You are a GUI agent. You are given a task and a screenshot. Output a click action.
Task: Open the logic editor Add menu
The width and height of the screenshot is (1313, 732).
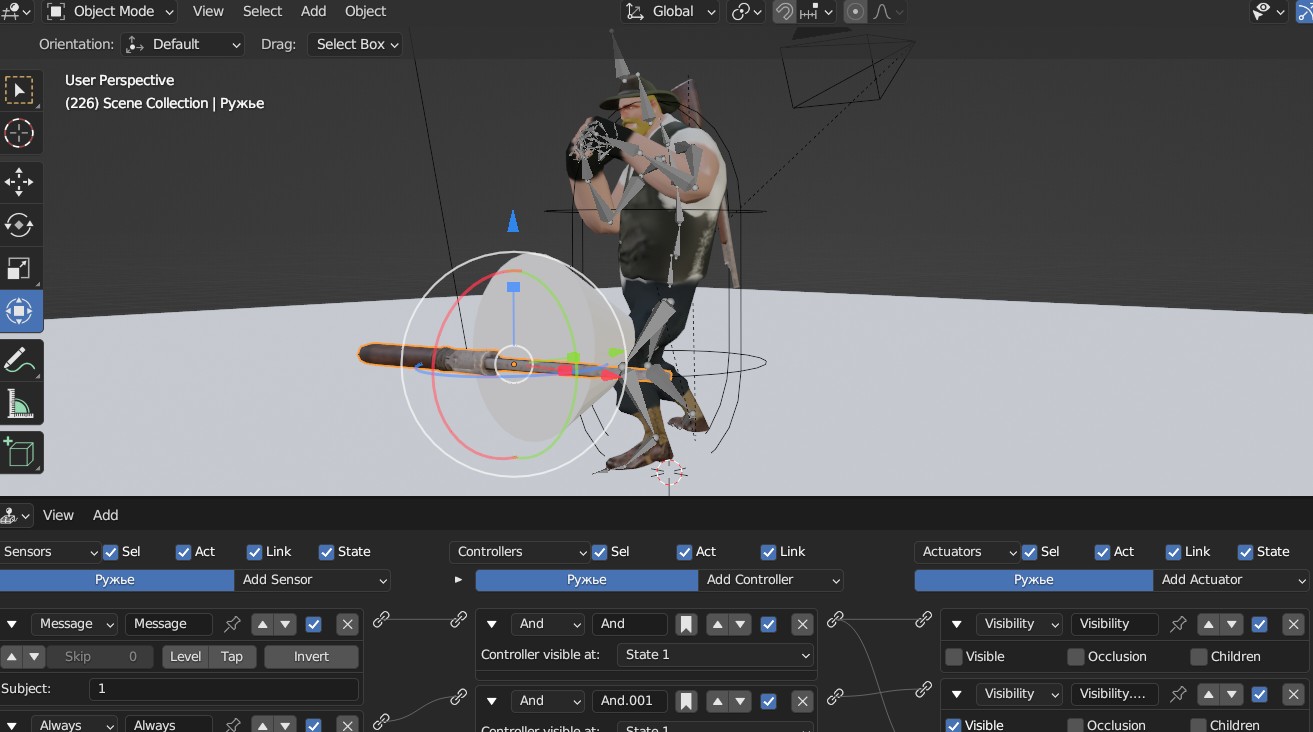click(x=105, y=515)
